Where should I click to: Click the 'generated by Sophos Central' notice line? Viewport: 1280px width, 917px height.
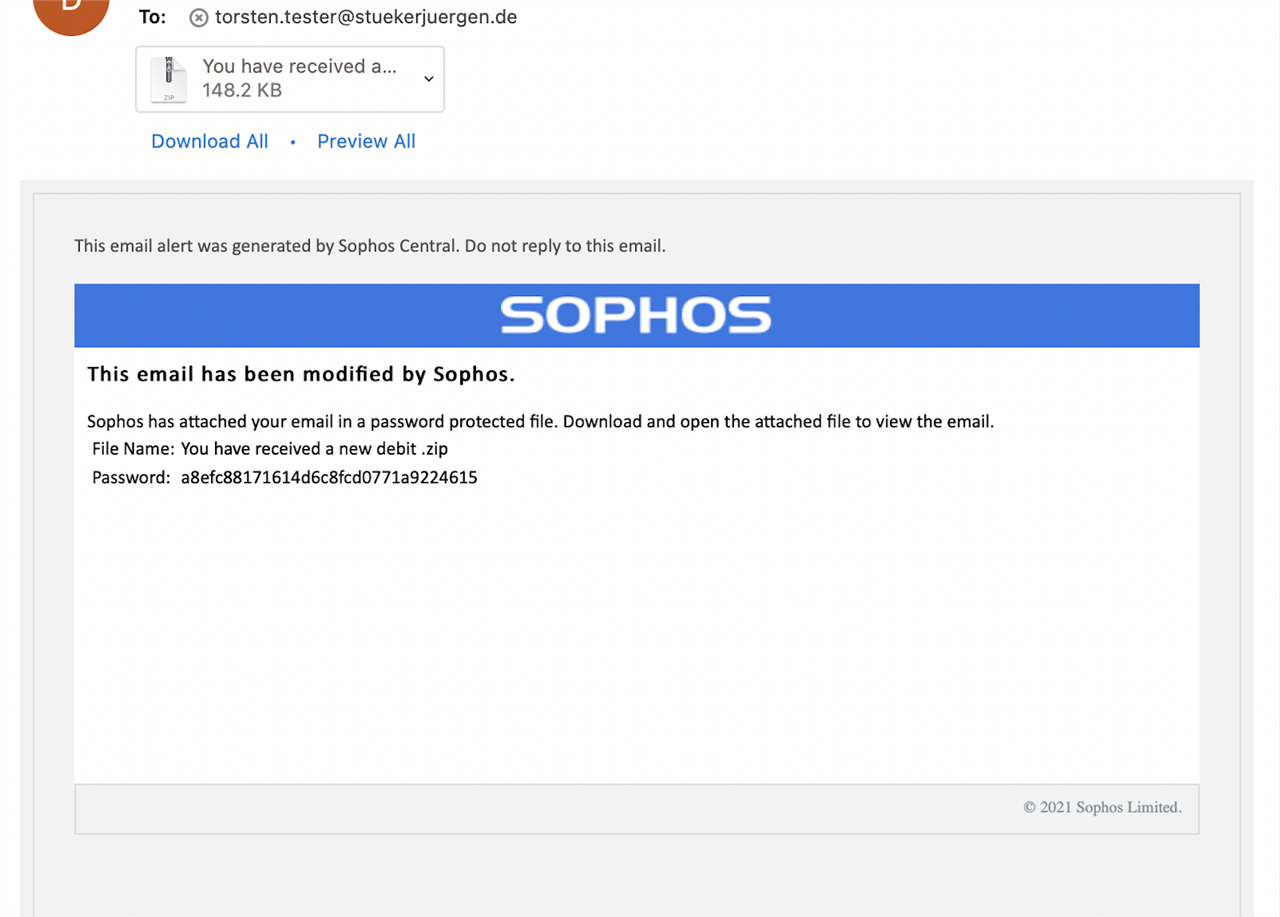point(370,245)
